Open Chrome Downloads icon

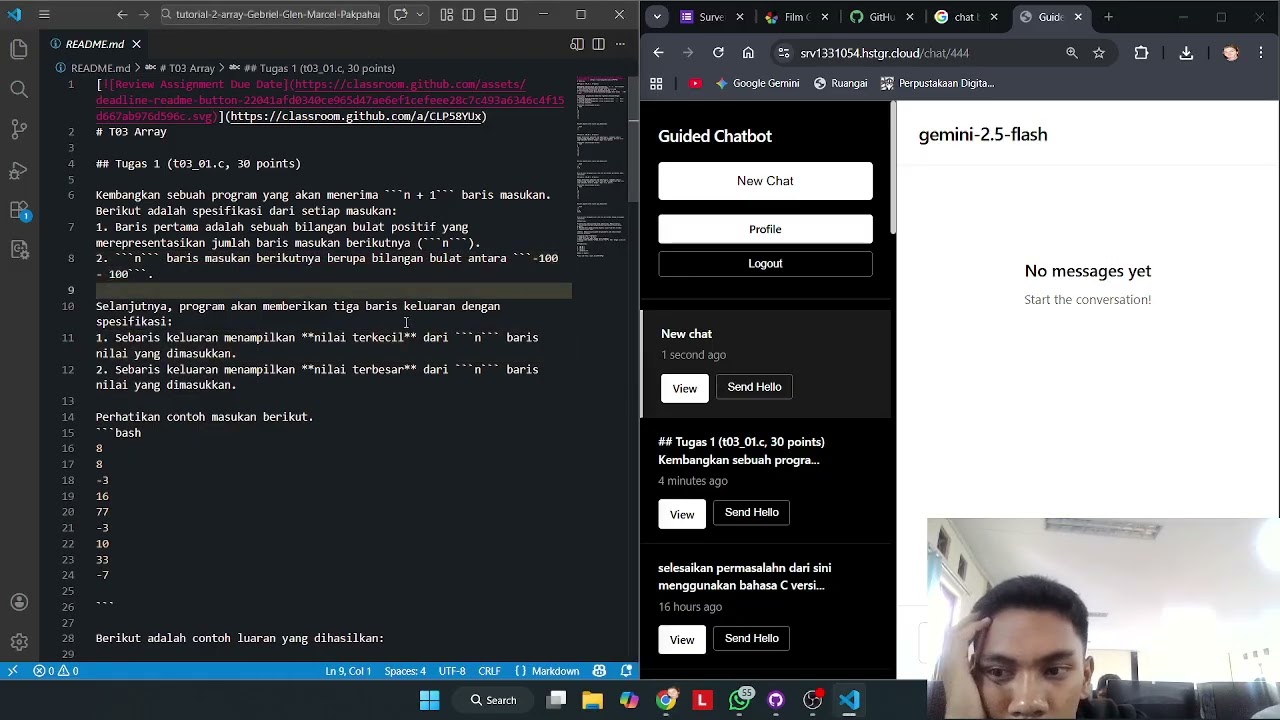pos(1186,53)
